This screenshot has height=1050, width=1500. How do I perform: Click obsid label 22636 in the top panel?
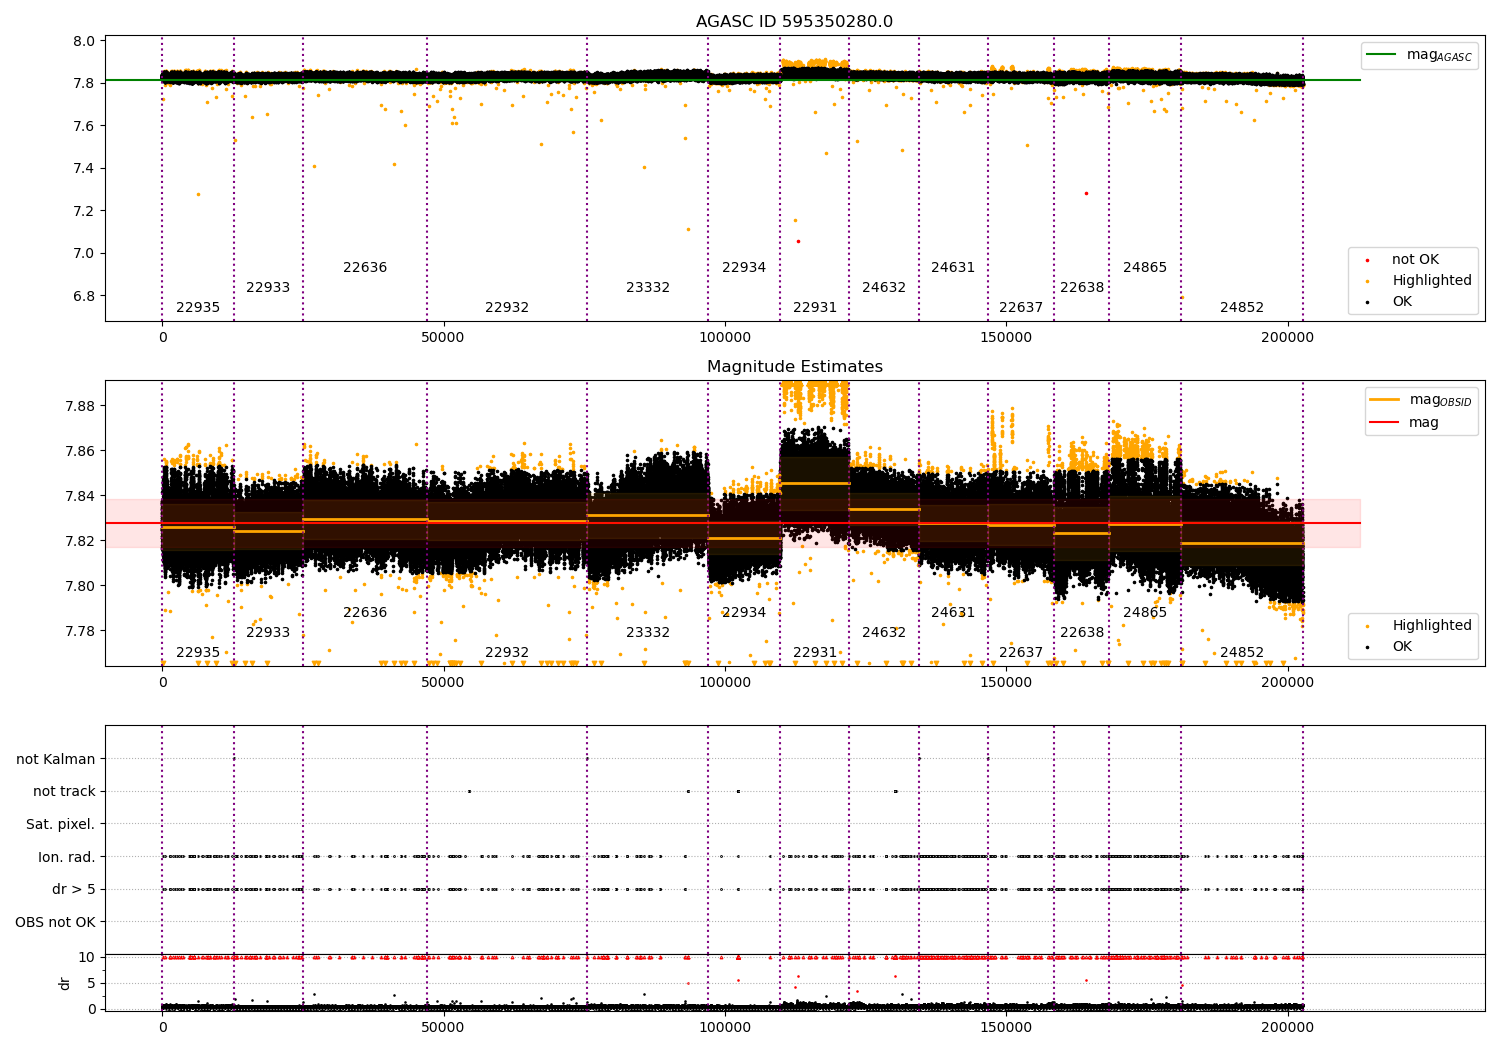pyautogui.click(x=365, y=268)
